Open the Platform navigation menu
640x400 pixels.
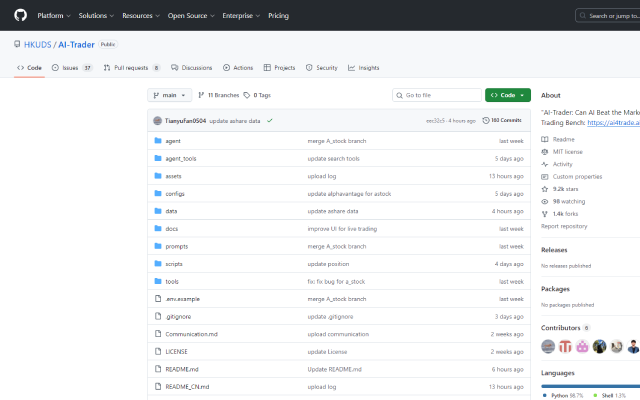pyautogui.click(x=54, y=16)
